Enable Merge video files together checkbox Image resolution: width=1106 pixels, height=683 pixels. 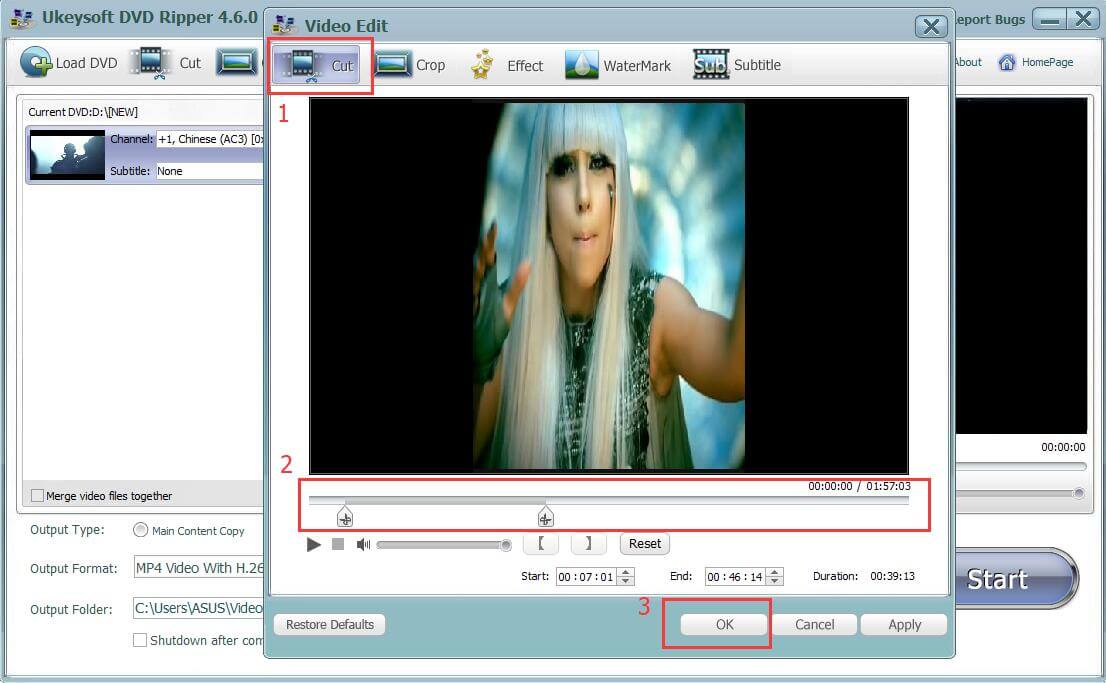click(x=38, y=496)
